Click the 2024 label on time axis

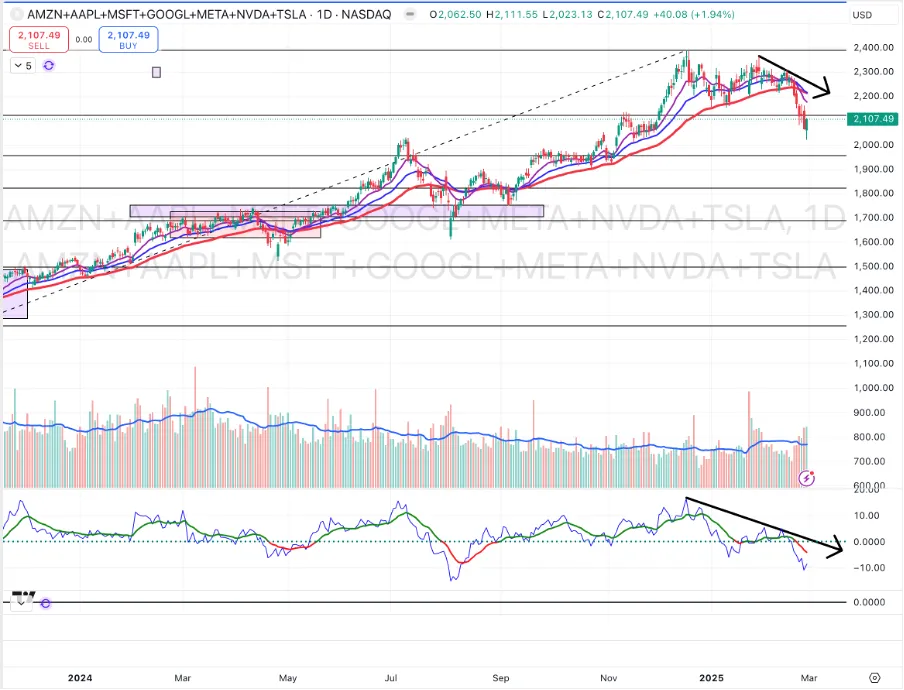tap(80, 678)
